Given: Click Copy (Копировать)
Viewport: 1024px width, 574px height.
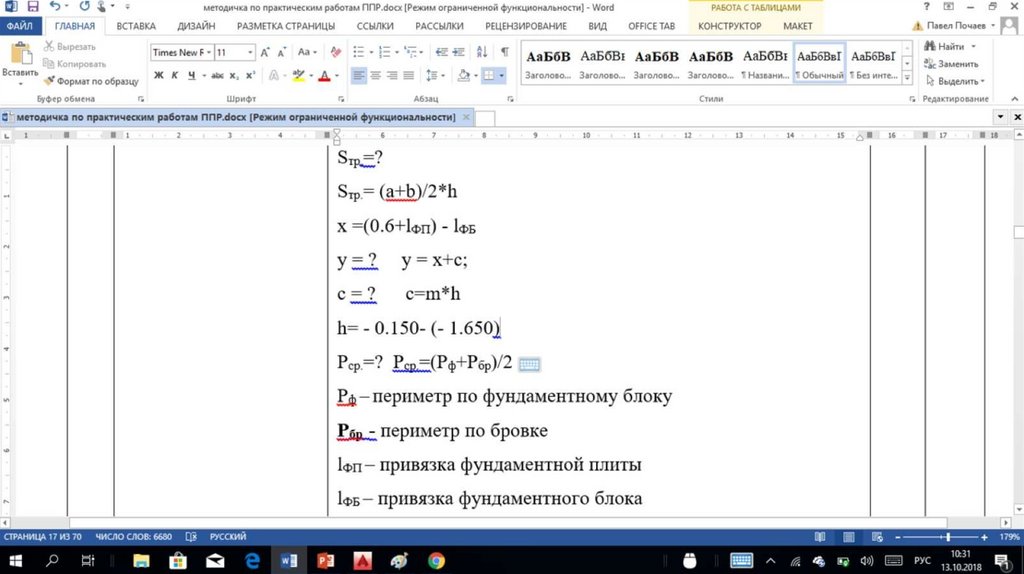Looking at the screenshot, I should pos(74,63).
